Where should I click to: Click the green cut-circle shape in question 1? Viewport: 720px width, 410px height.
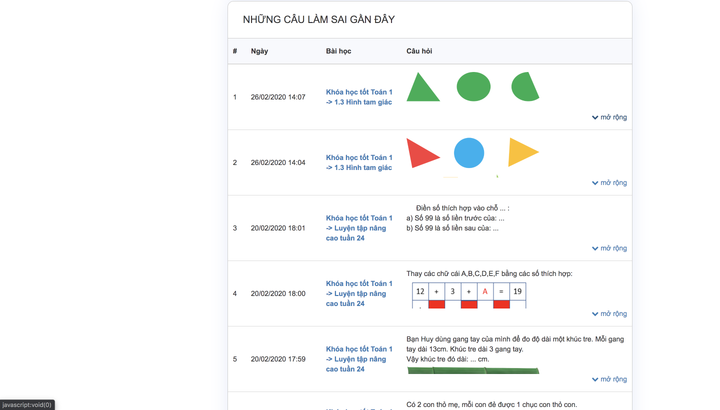tap(525, 87)
